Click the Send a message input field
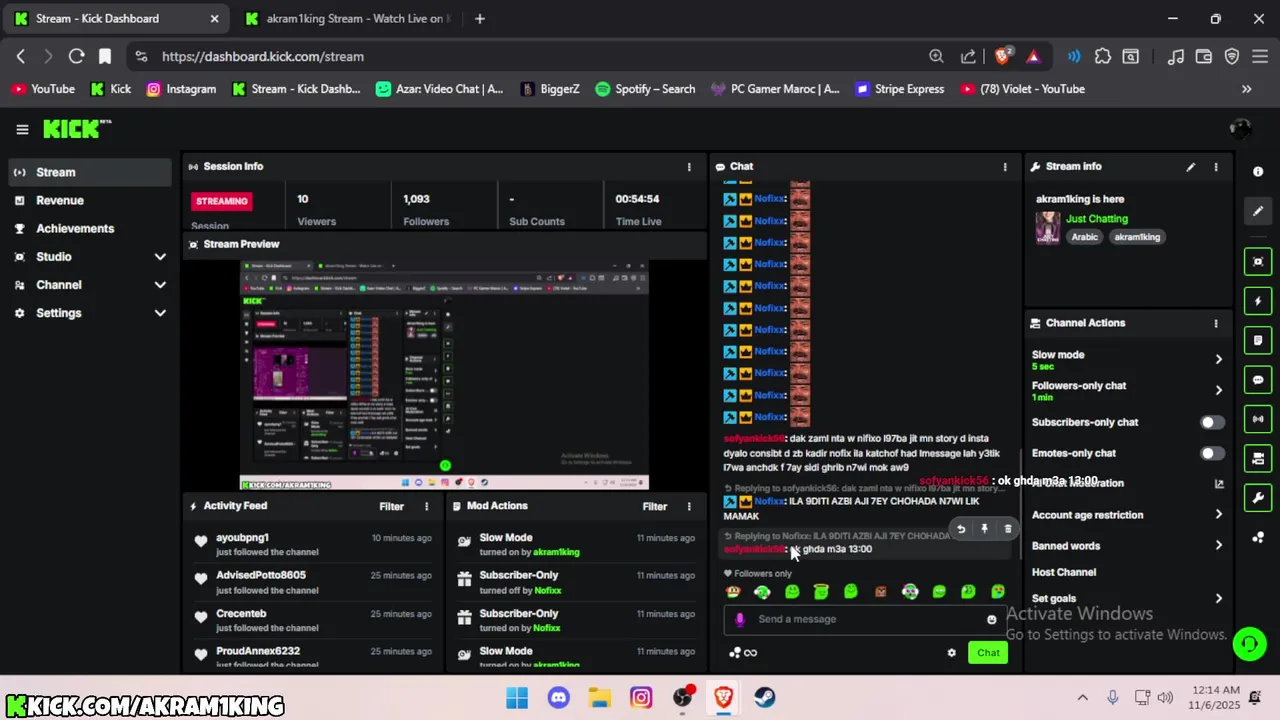The height and width of the screenshot is (720, 1280). click(x=866, y=620)
